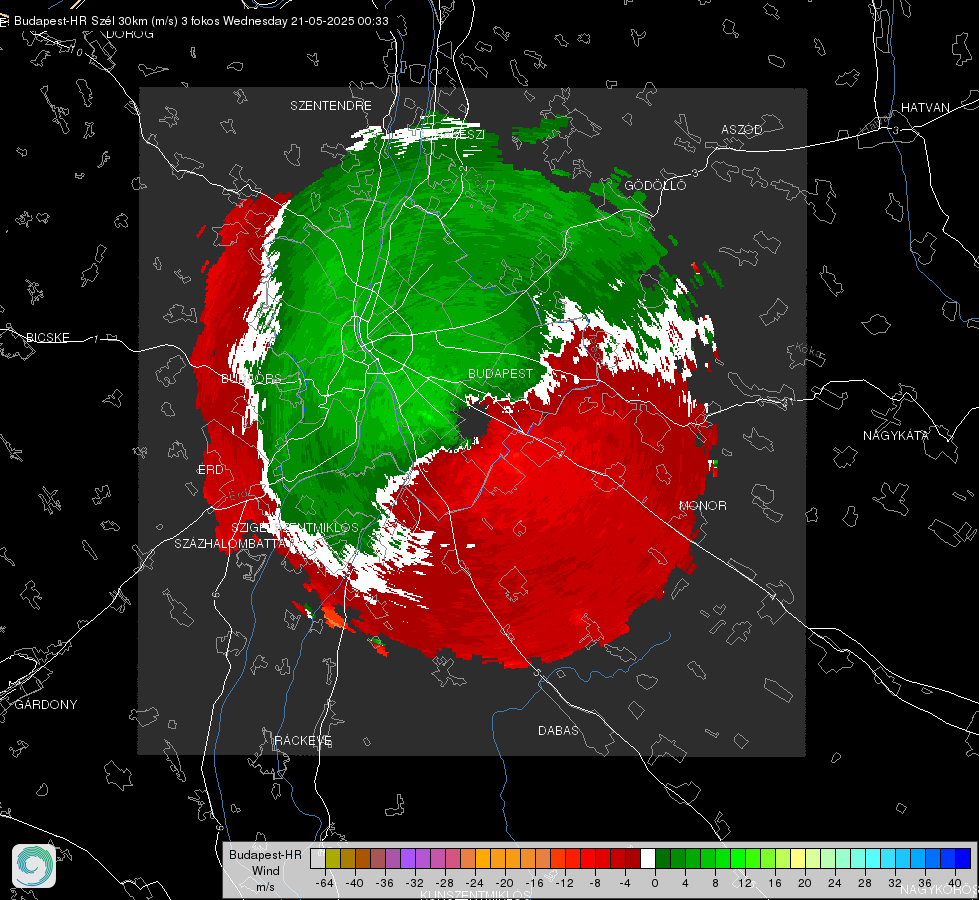Click the swirl weather service logo

pyautogui.click(x=34, y=866)
